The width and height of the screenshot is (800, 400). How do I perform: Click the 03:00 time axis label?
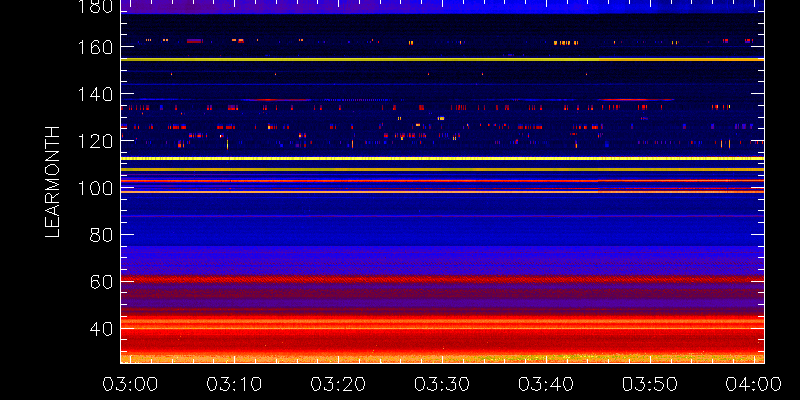tap(130, 384)
